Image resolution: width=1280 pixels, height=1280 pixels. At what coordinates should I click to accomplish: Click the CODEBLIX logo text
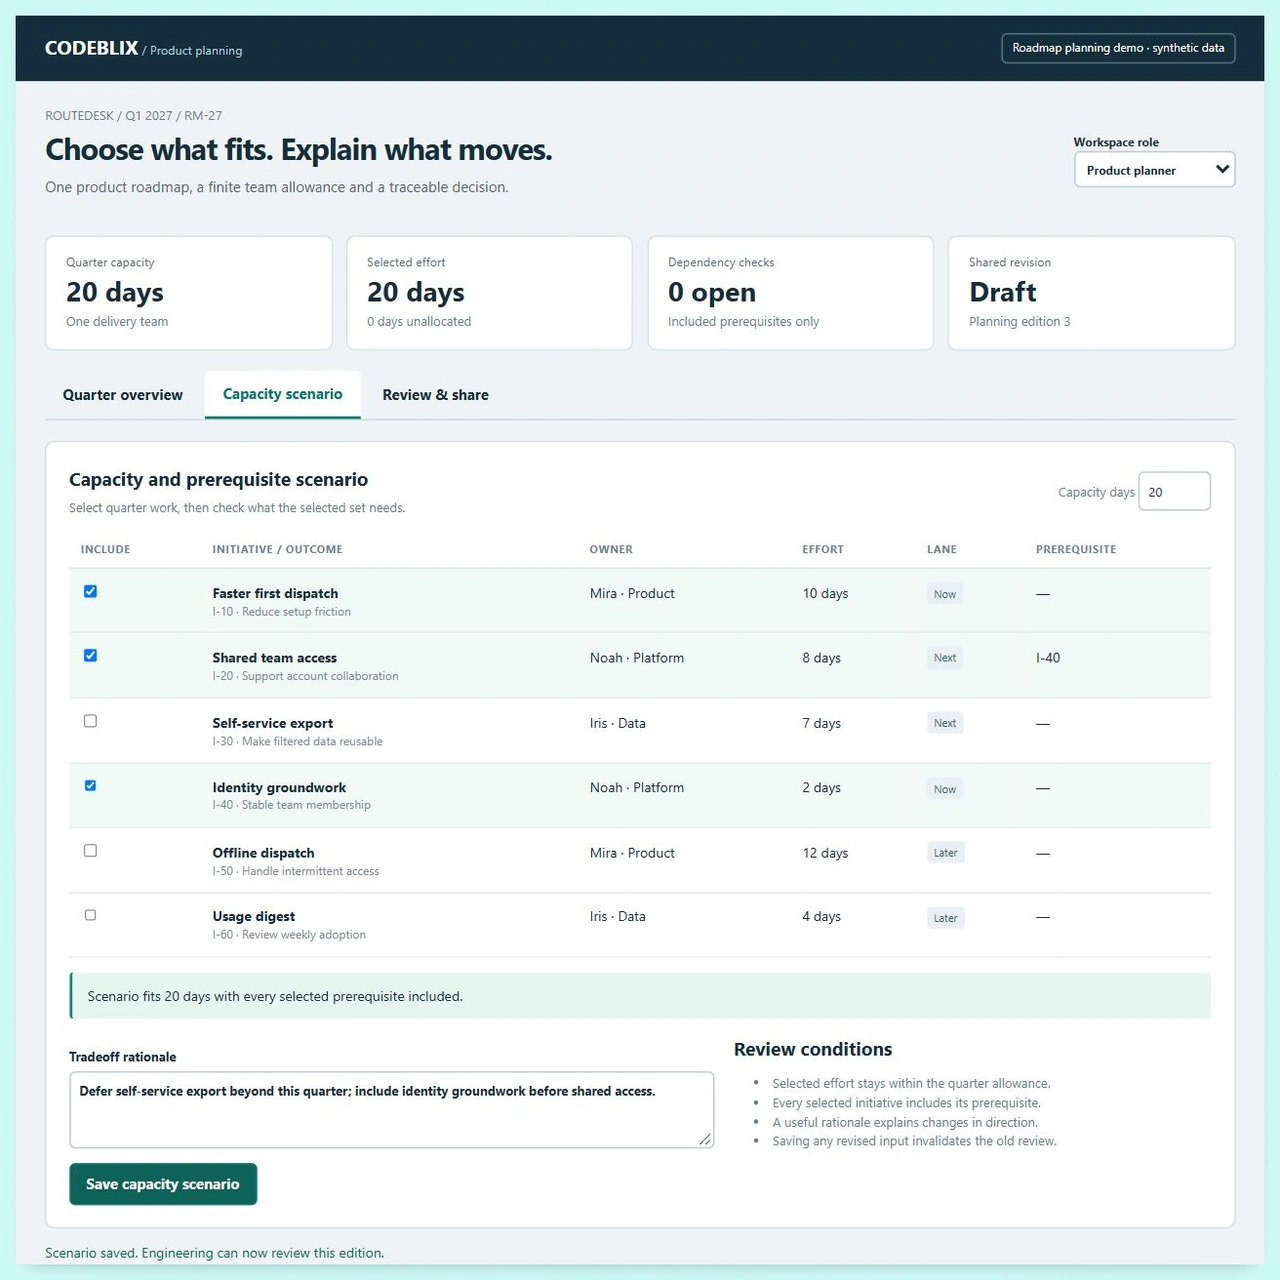coord(91,48)
